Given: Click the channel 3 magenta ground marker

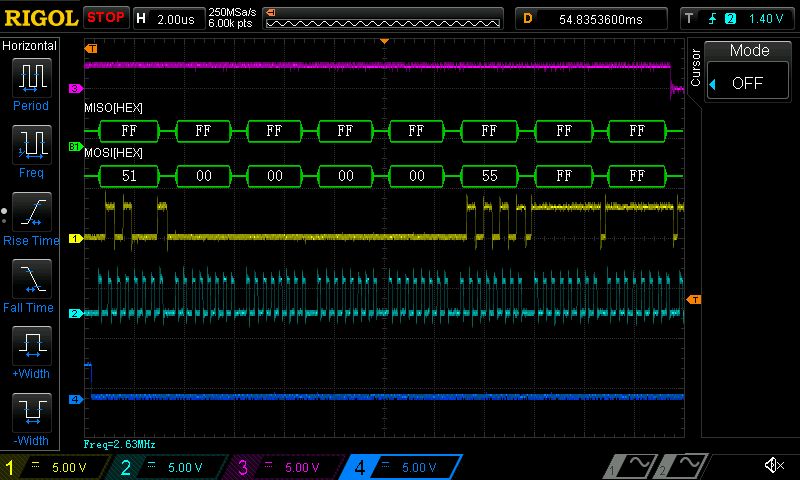Looking at the screenshot, I should [76, 89].
